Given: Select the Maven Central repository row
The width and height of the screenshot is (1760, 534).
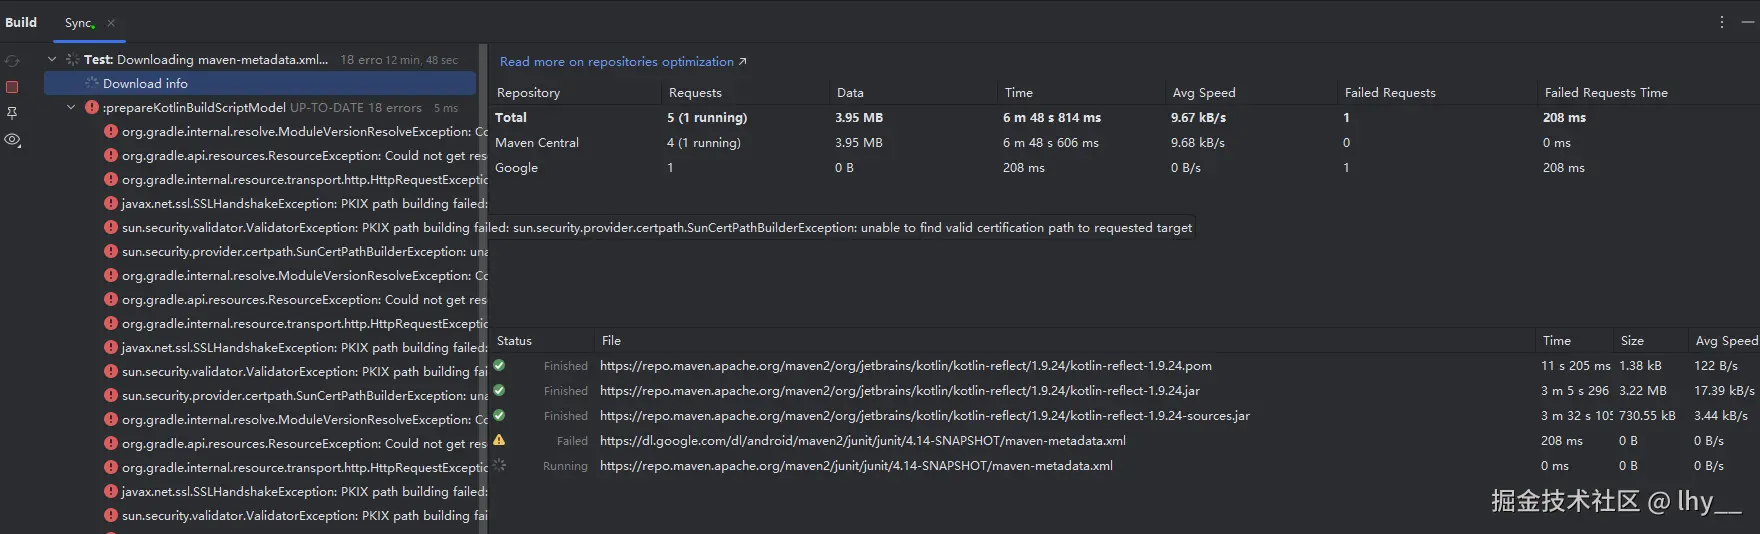Looking at the screenshot, I should (x=537, y=143).
